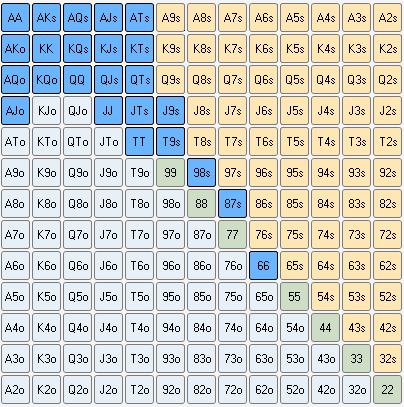Toggle the 66 pocket pair cell

263,266
